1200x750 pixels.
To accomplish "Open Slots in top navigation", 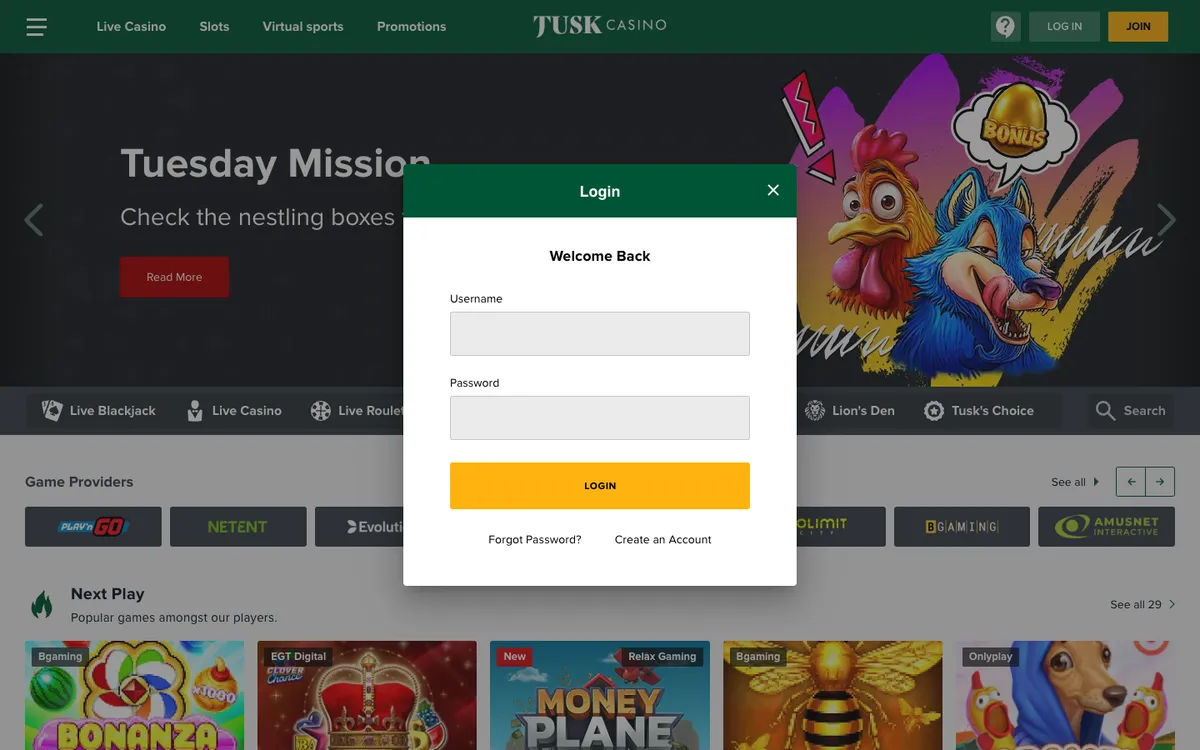I will click(214, 26).
